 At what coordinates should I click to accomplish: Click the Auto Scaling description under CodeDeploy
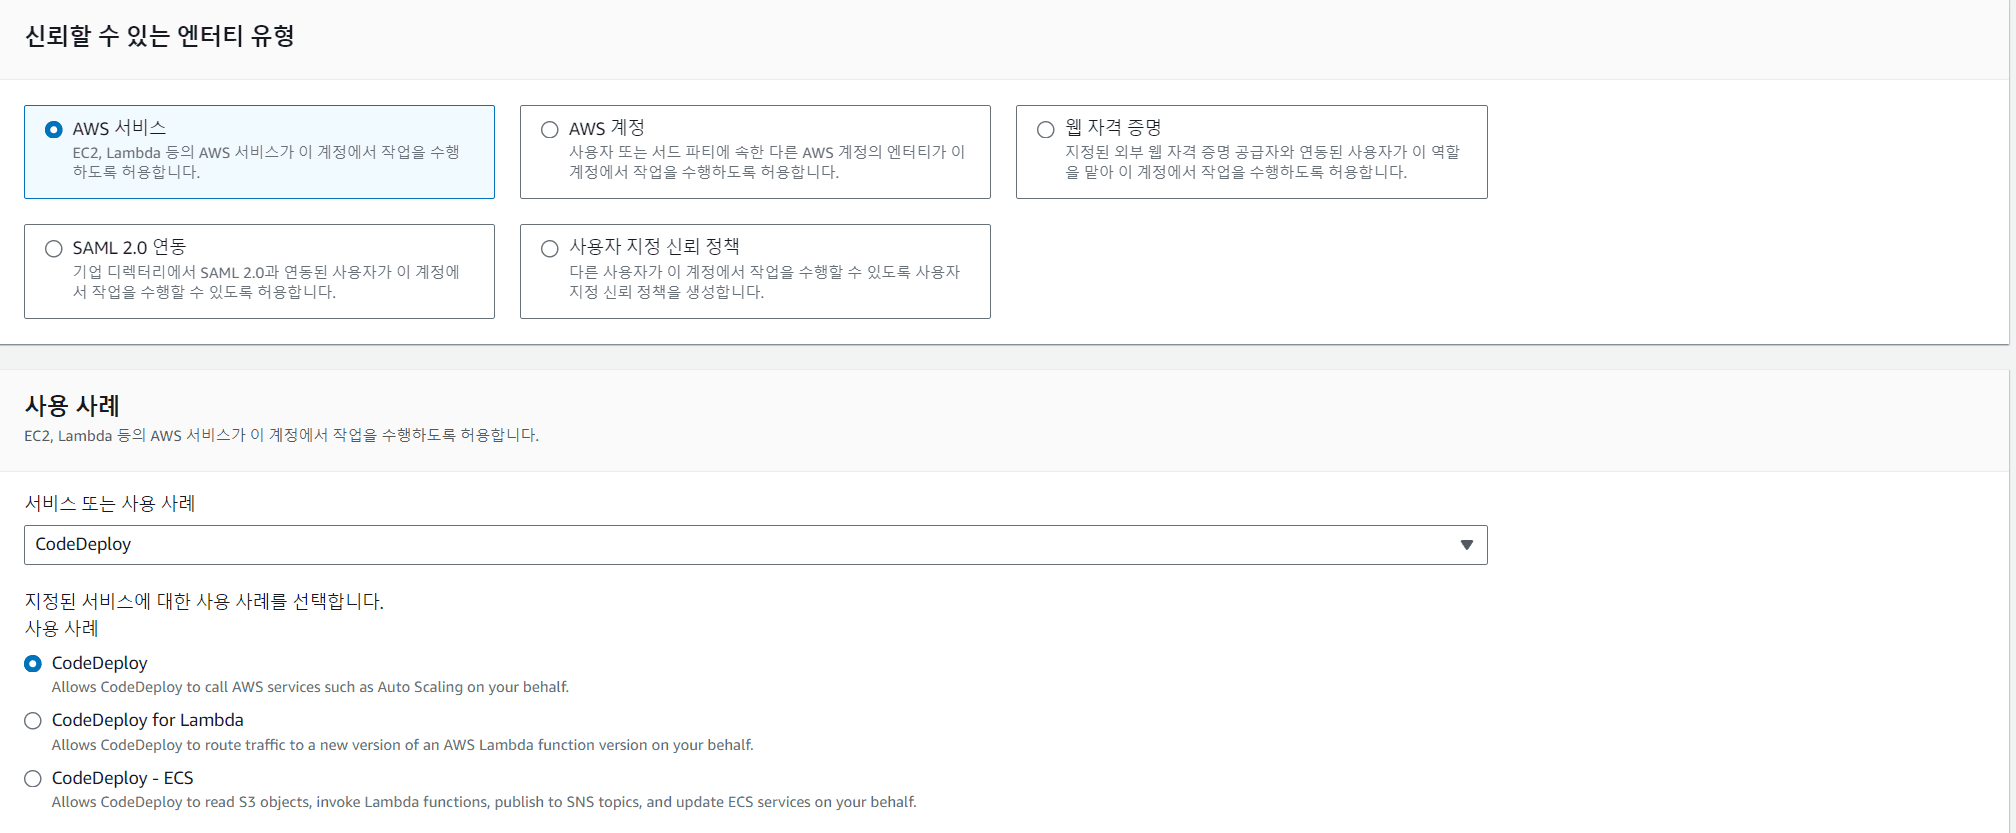point(310,687)
